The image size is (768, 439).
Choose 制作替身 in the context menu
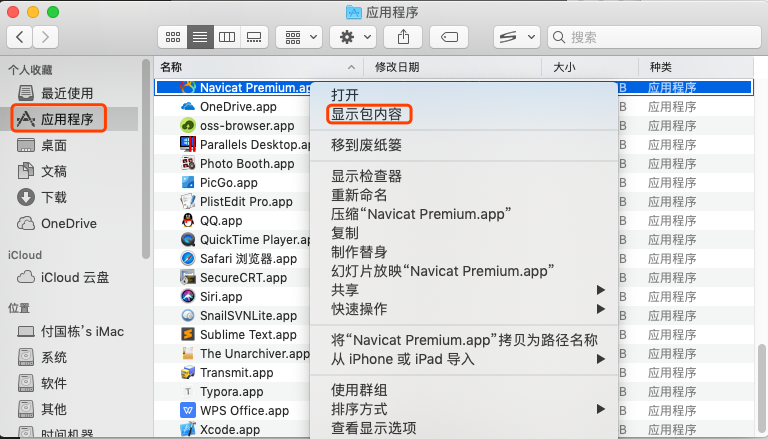click(x=359, y=252)
